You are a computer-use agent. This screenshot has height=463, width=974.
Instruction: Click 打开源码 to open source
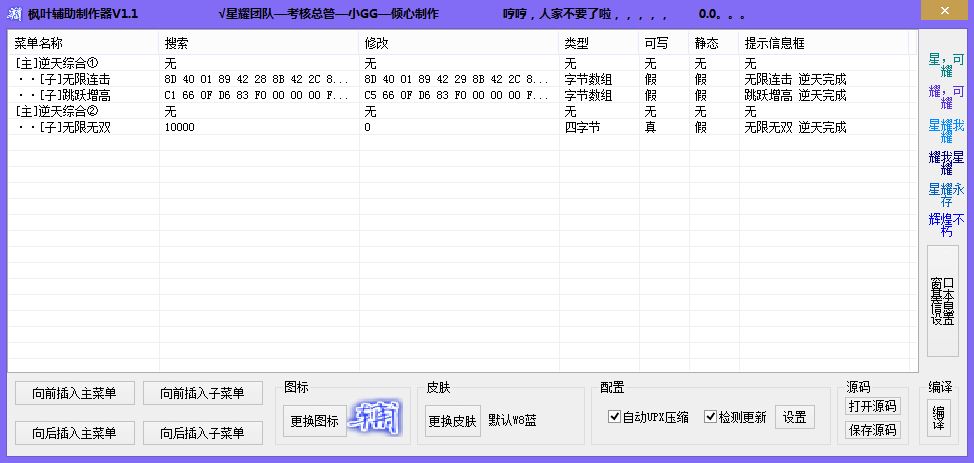(872, 406)
